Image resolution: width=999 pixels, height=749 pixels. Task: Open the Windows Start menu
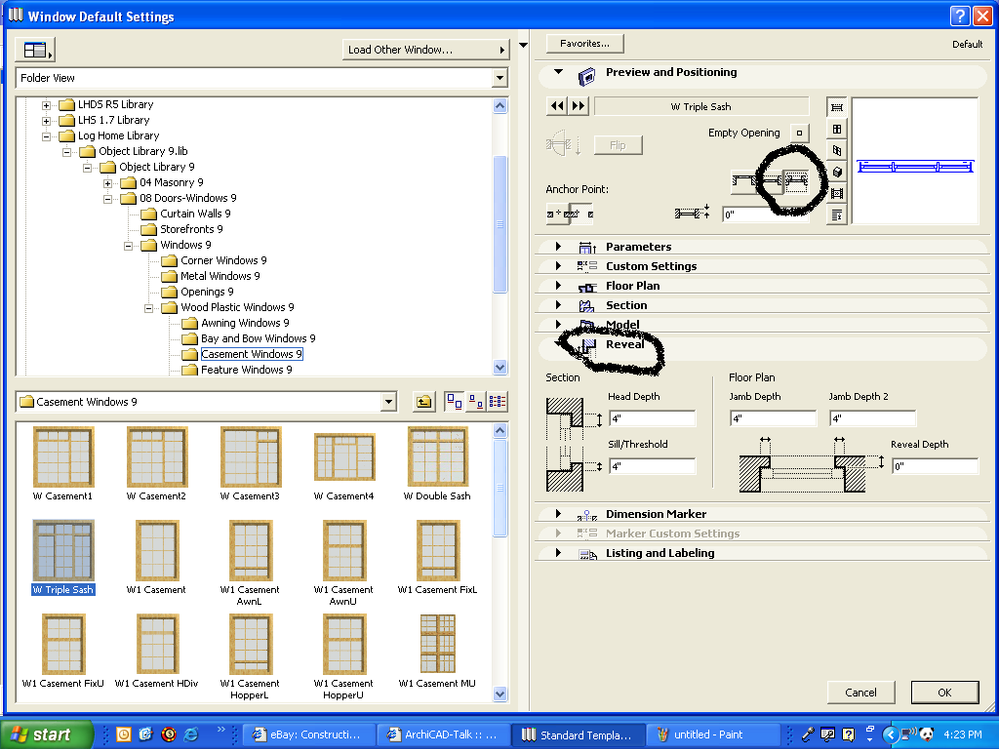click(x=46, y=734)
